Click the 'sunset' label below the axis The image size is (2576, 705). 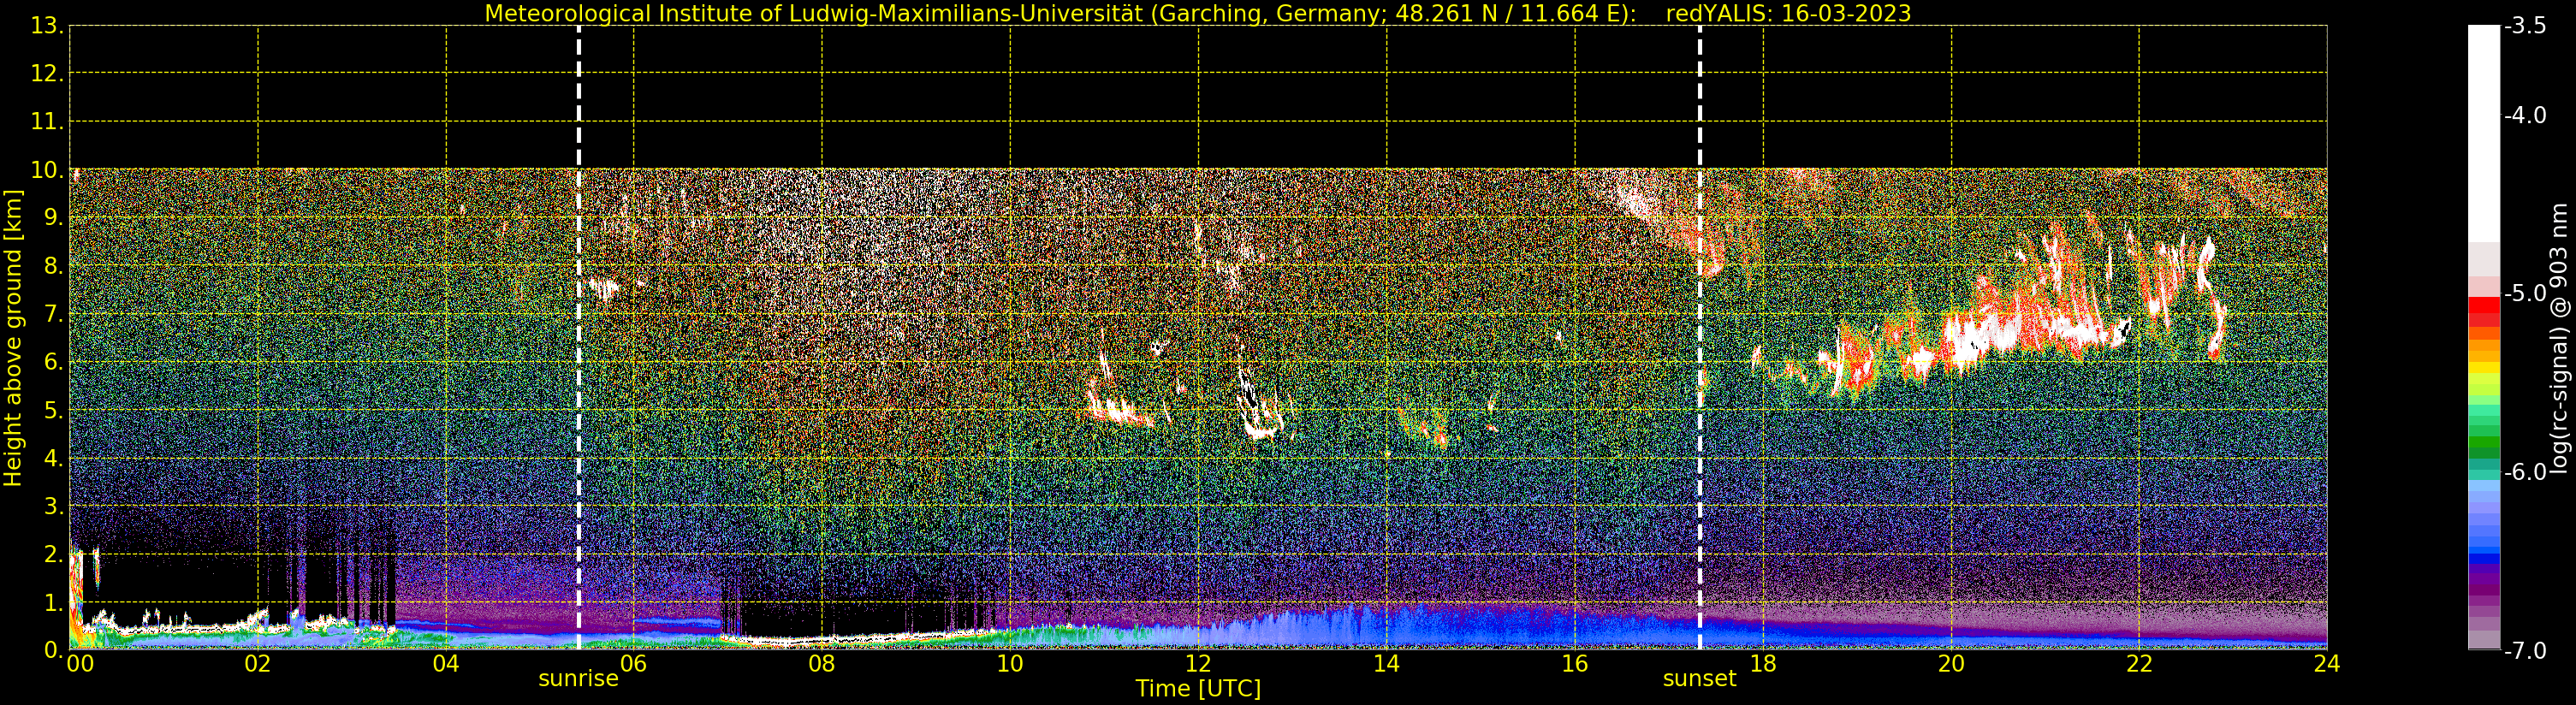1699,678
